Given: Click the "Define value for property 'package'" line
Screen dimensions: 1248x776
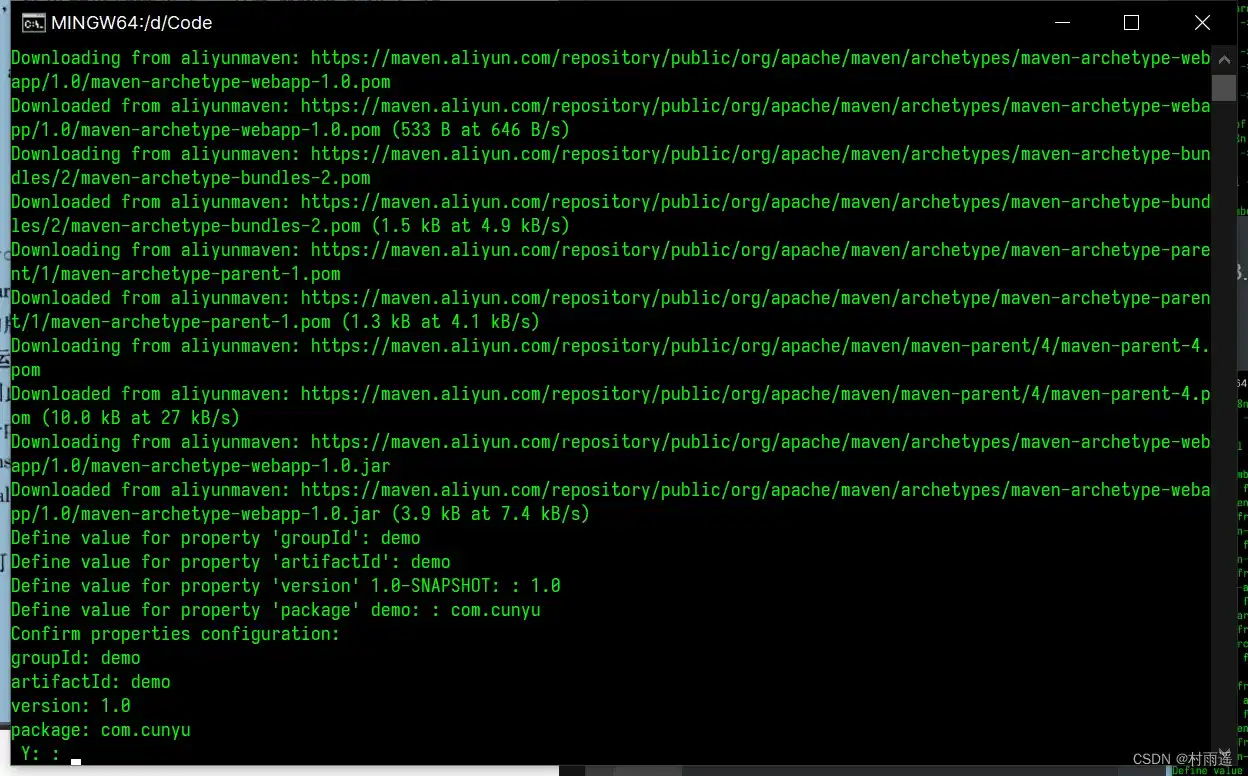Looking at the screenshot, I should click(275, 610).
